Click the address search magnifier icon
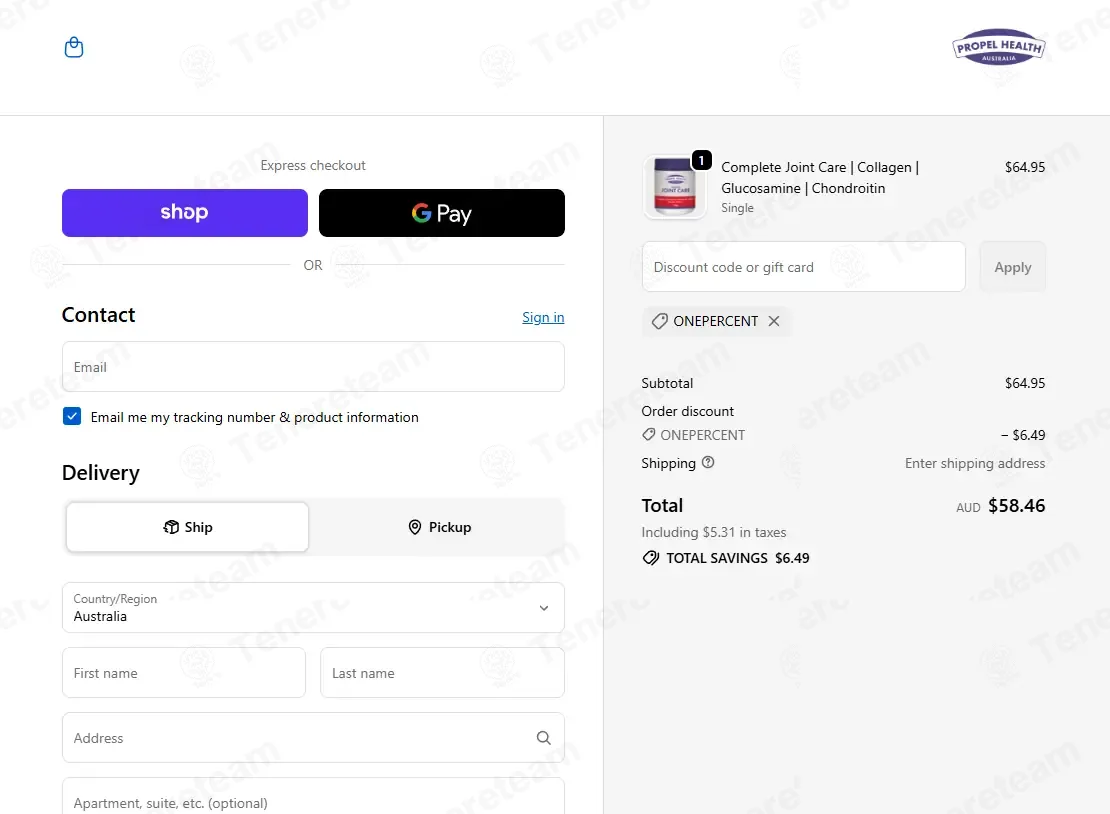The height and width of the screenshot is (814, 1110). point(543,738)
